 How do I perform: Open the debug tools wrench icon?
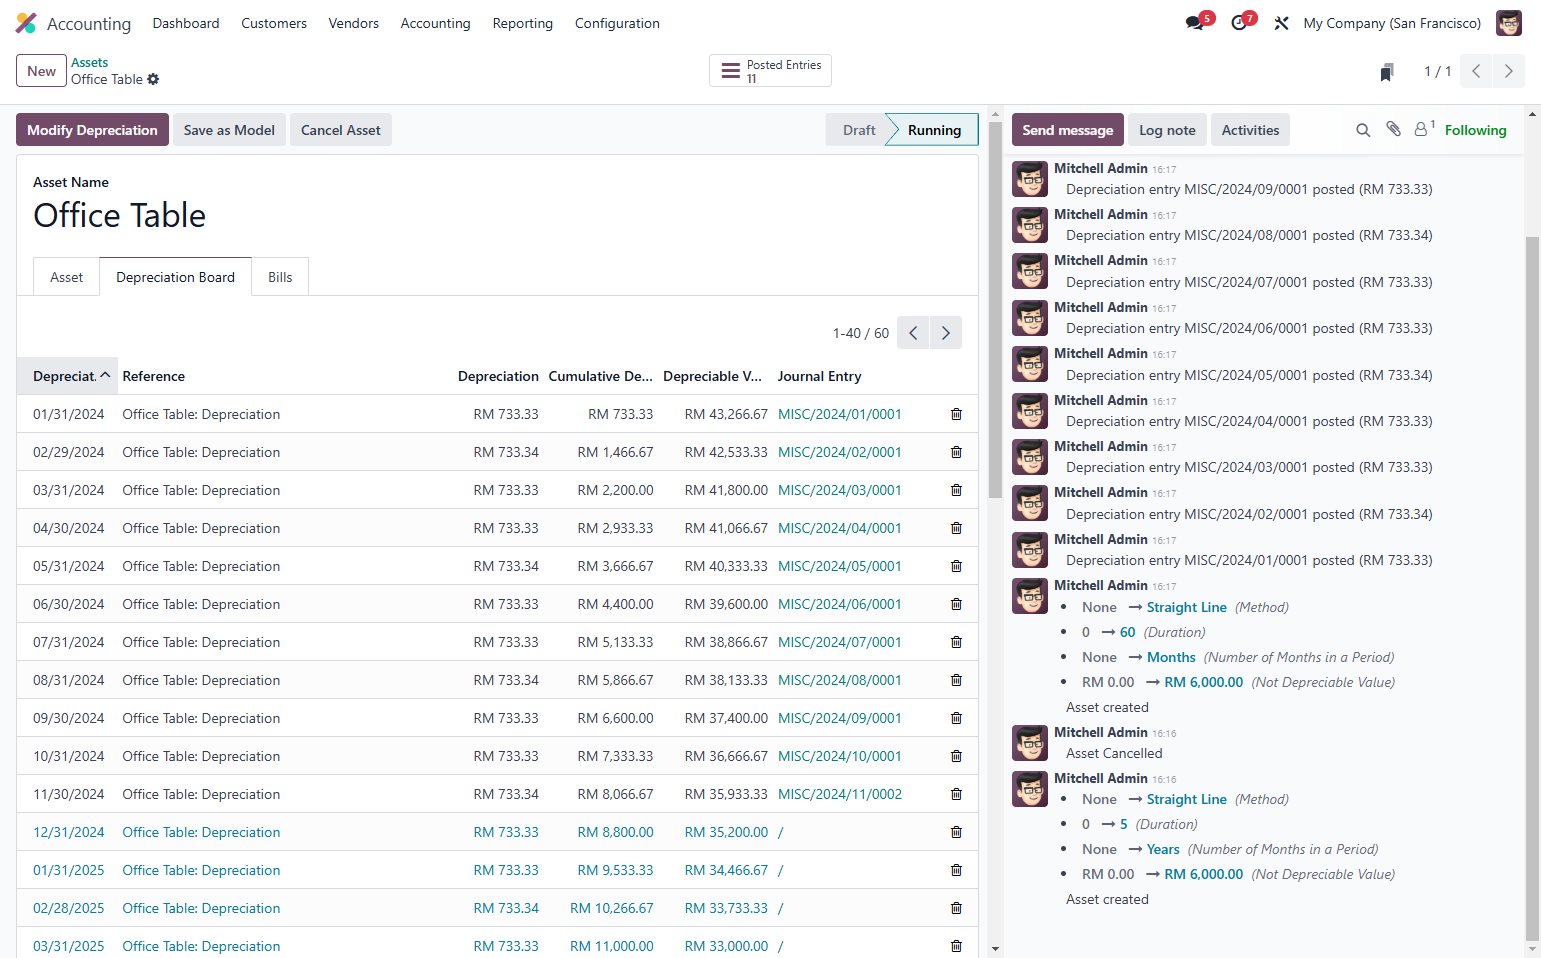click(1281, 23)
